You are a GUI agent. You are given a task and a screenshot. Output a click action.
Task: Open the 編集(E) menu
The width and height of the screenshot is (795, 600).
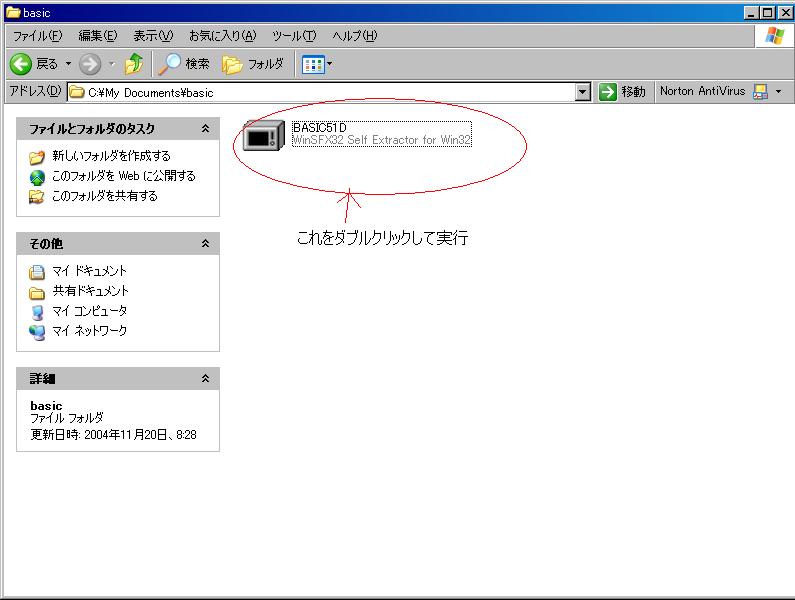[98, 36]
